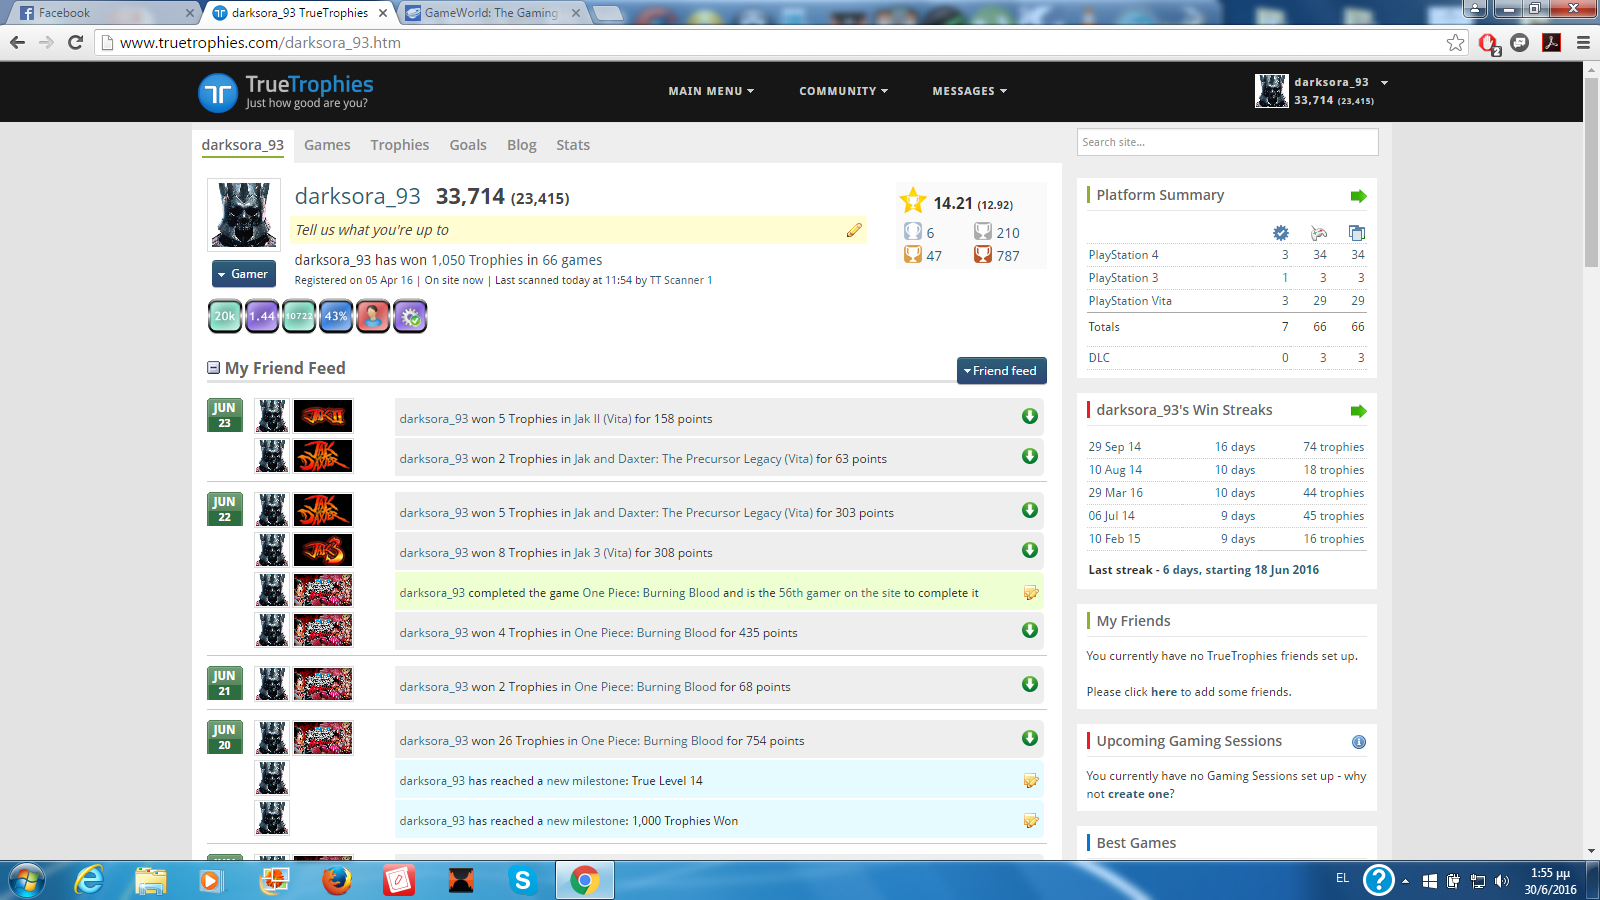1600x900 pixels.
Task: Switch to the Trophies tab
Action: coord(399,145)
